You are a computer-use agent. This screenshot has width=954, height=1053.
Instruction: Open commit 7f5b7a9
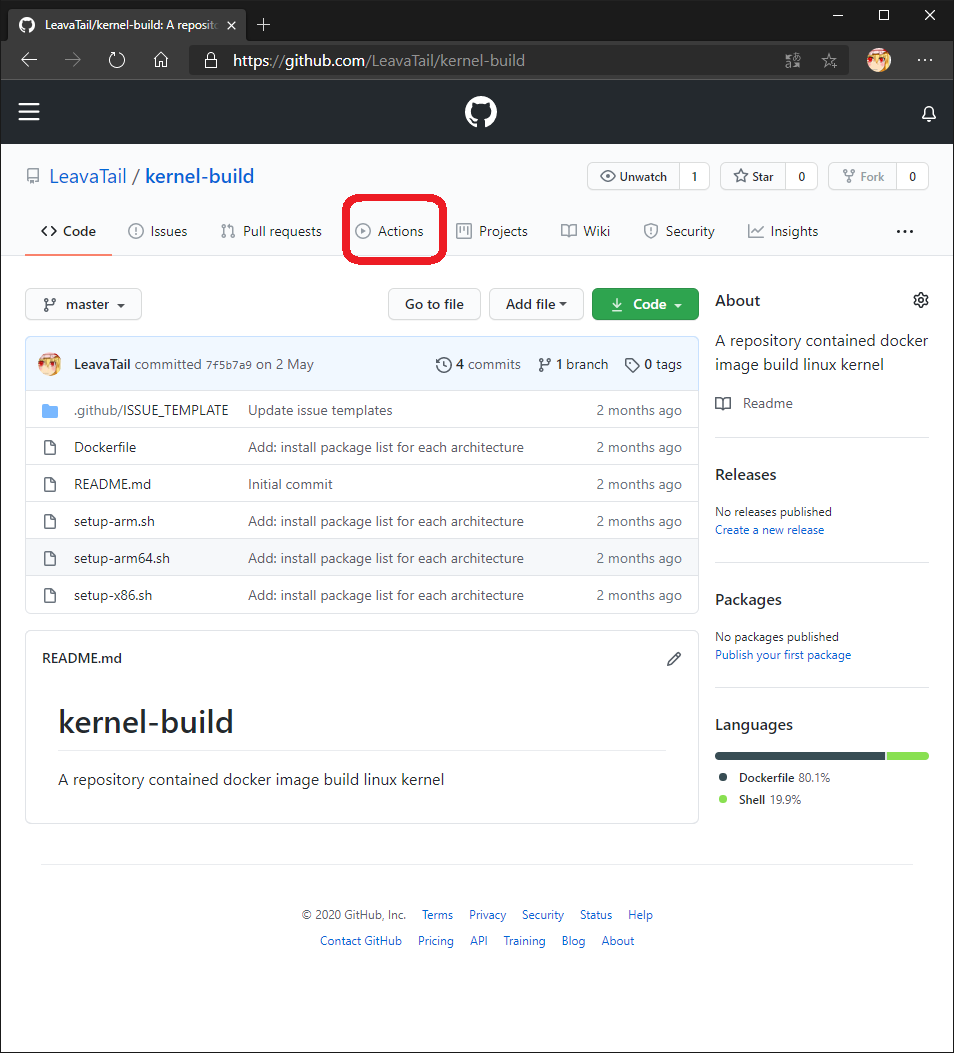pyautogui.click(x=228, y=365)
